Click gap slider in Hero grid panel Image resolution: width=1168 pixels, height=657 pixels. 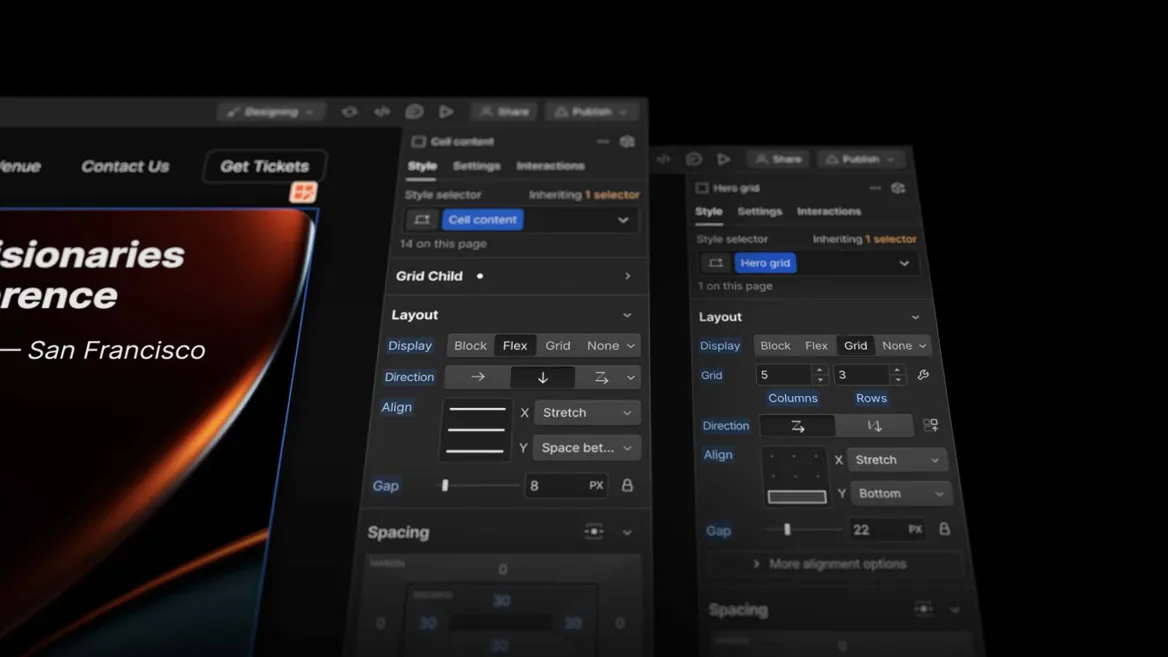(x=804, y=530)
